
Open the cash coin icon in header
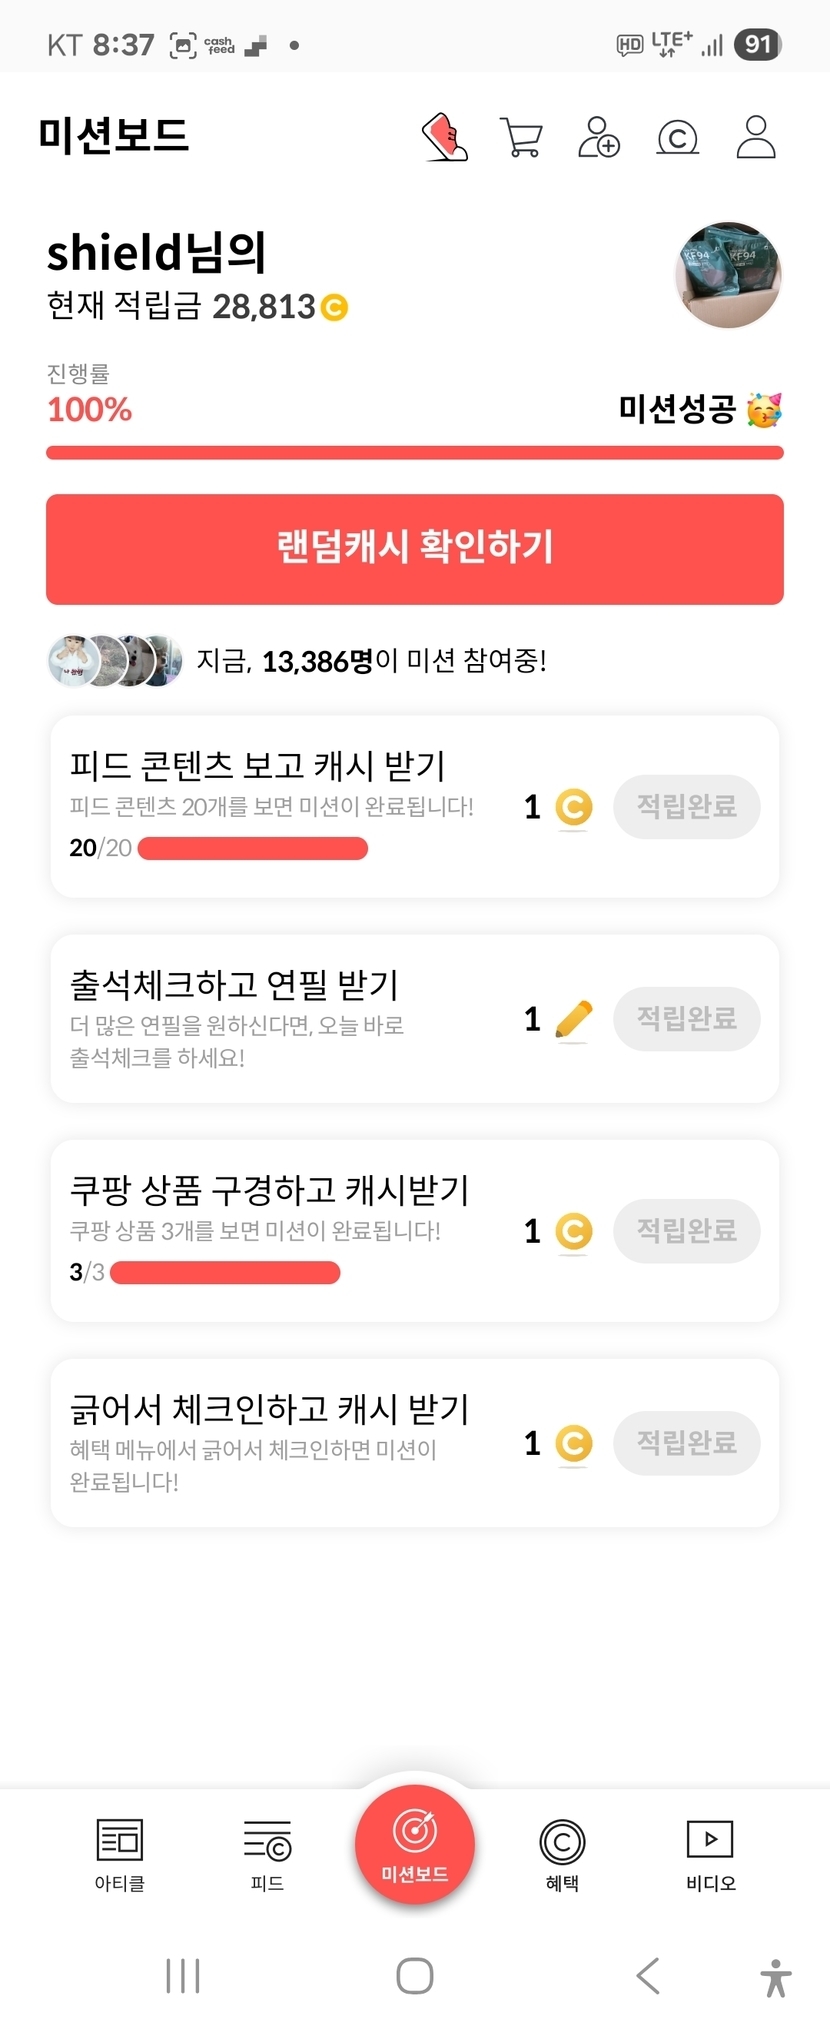click(677, 138)
